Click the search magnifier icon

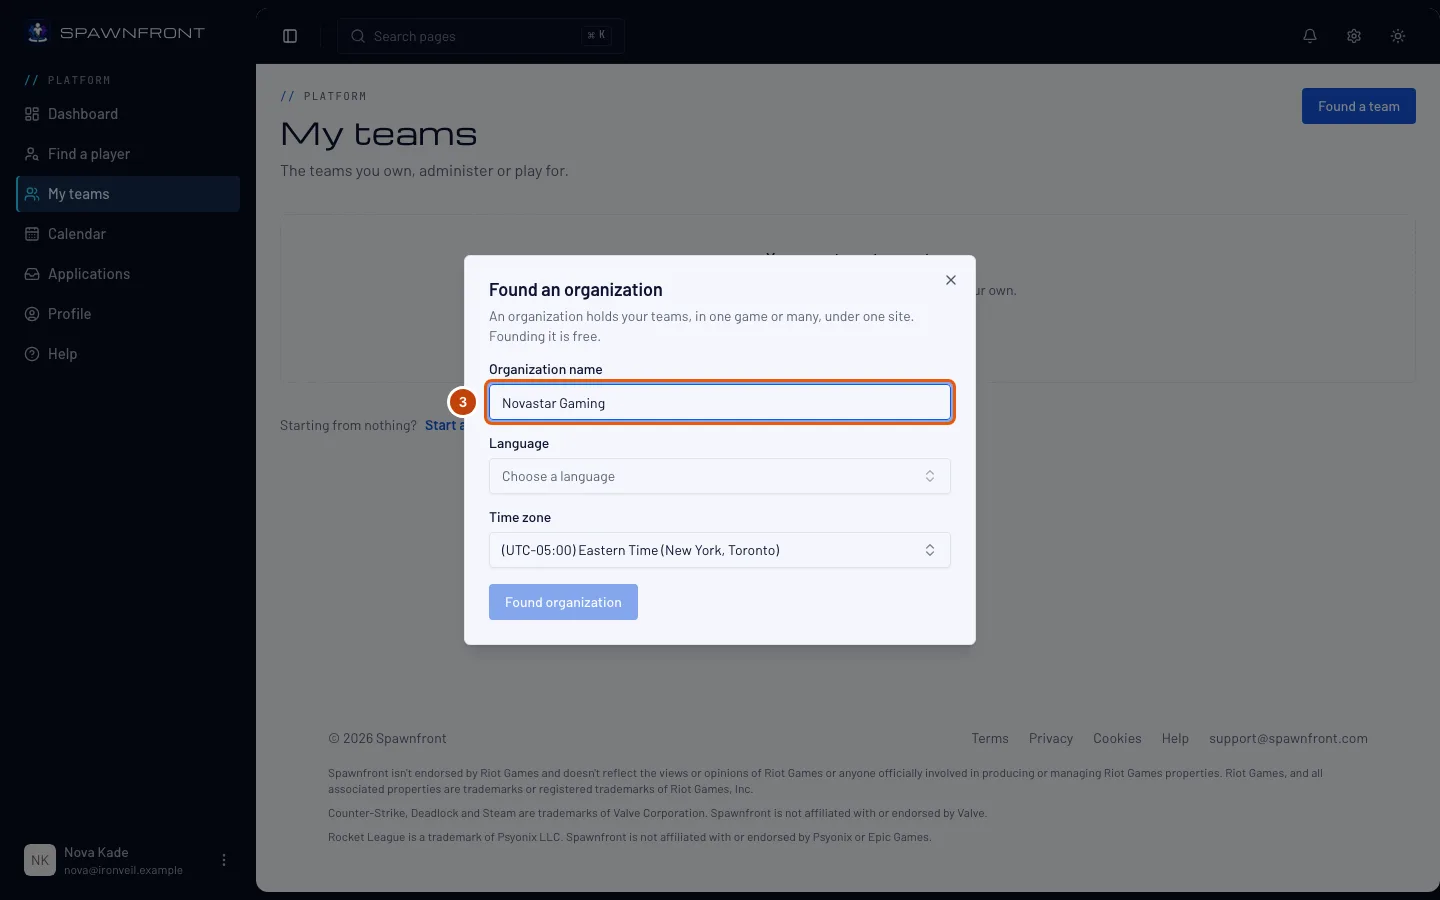click(x=358, y=36)
